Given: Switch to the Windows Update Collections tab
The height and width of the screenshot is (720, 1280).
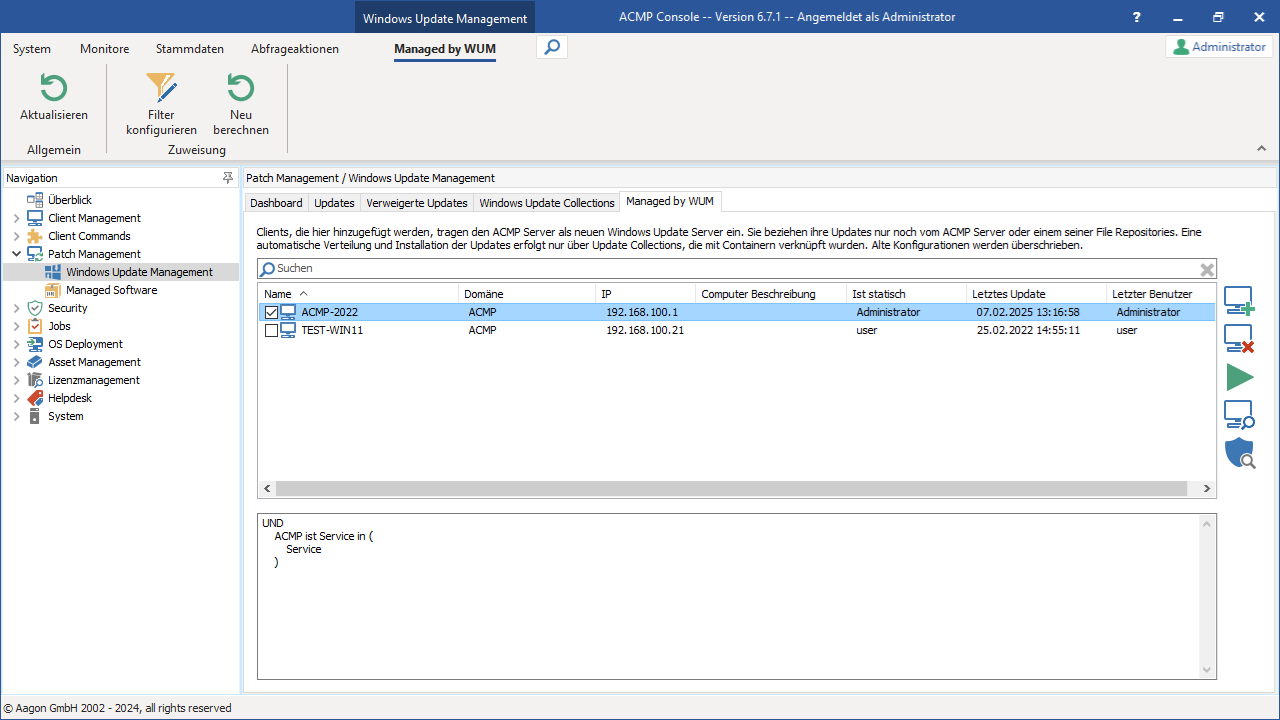Looking at the screenshot, I should [x=546, y=203].
